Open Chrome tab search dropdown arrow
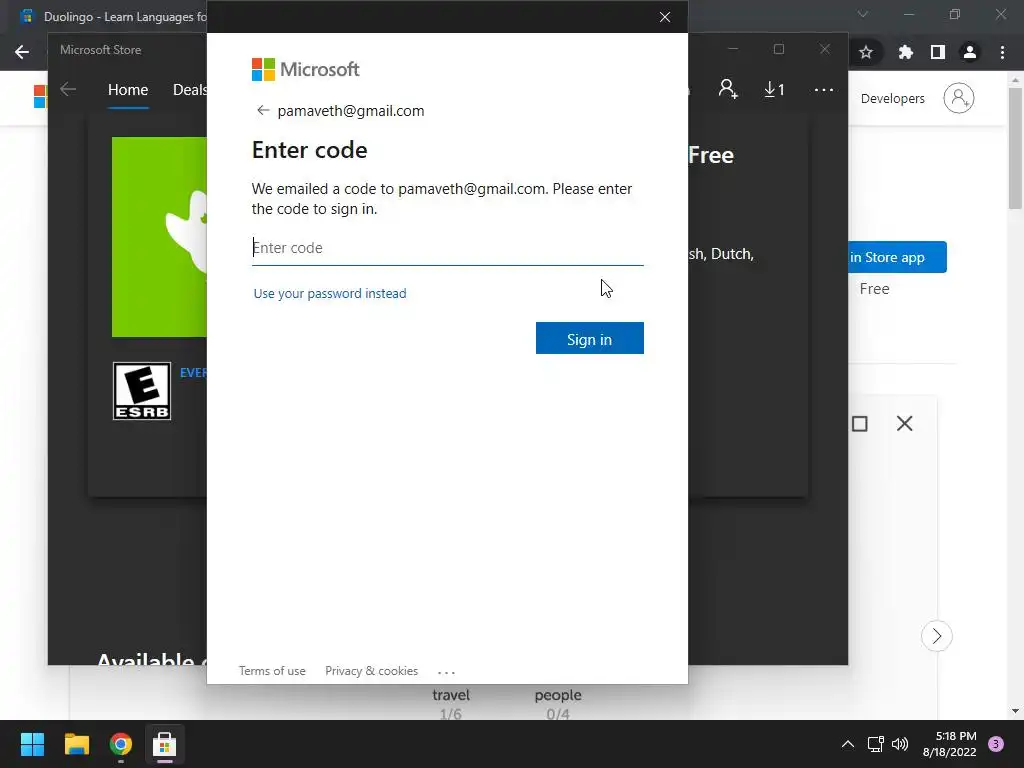Screen dimensions: 1024x768 pyautogui.click(x=863, y=14)
